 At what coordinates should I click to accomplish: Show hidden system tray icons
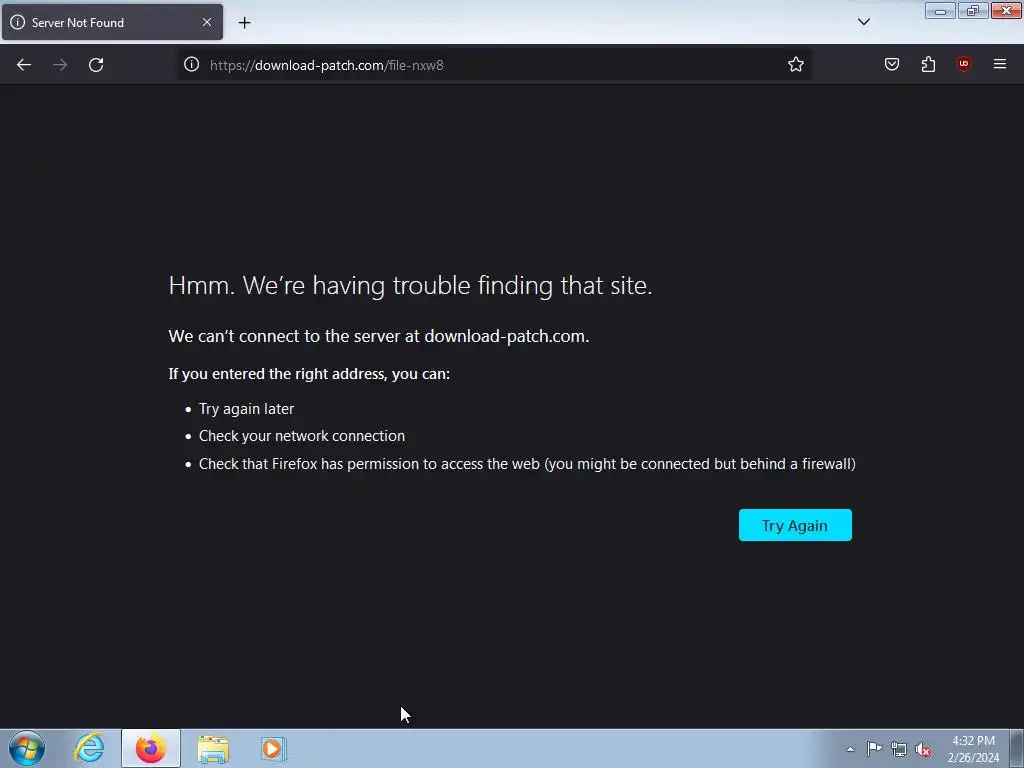click(x=850, y=749)
